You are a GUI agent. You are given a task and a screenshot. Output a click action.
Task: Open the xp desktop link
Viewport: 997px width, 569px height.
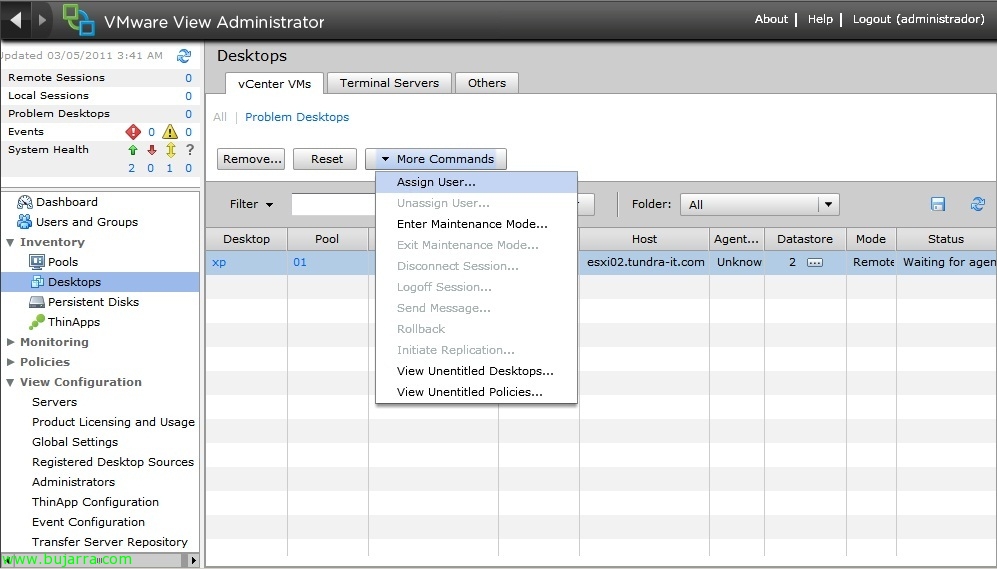[219, 263]
